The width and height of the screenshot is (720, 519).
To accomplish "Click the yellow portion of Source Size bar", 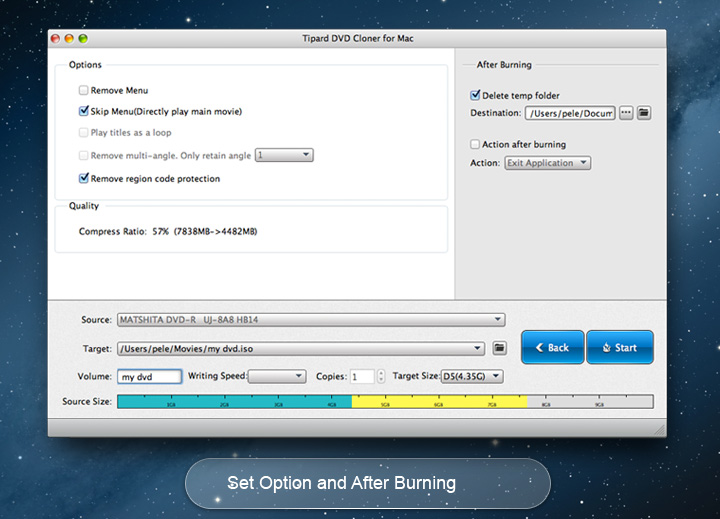I will point(439,401).
